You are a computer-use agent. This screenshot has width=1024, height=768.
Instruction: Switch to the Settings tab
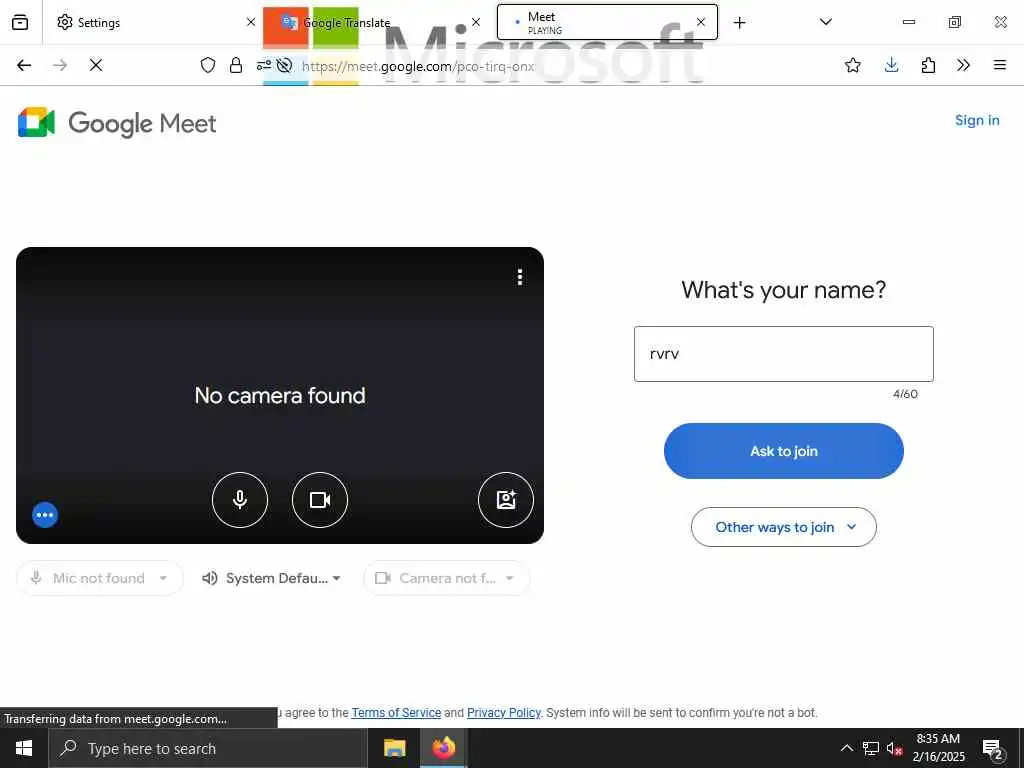coord(150,22)
